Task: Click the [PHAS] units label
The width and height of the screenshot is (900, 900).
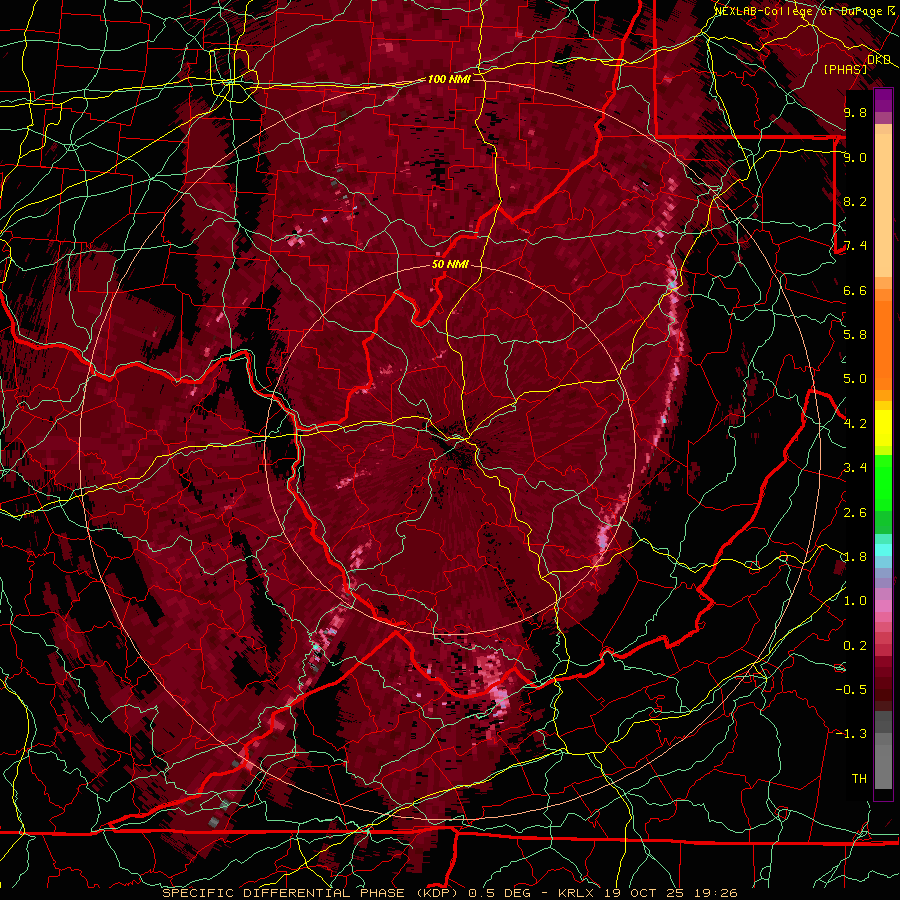Action: click(845, 69)
